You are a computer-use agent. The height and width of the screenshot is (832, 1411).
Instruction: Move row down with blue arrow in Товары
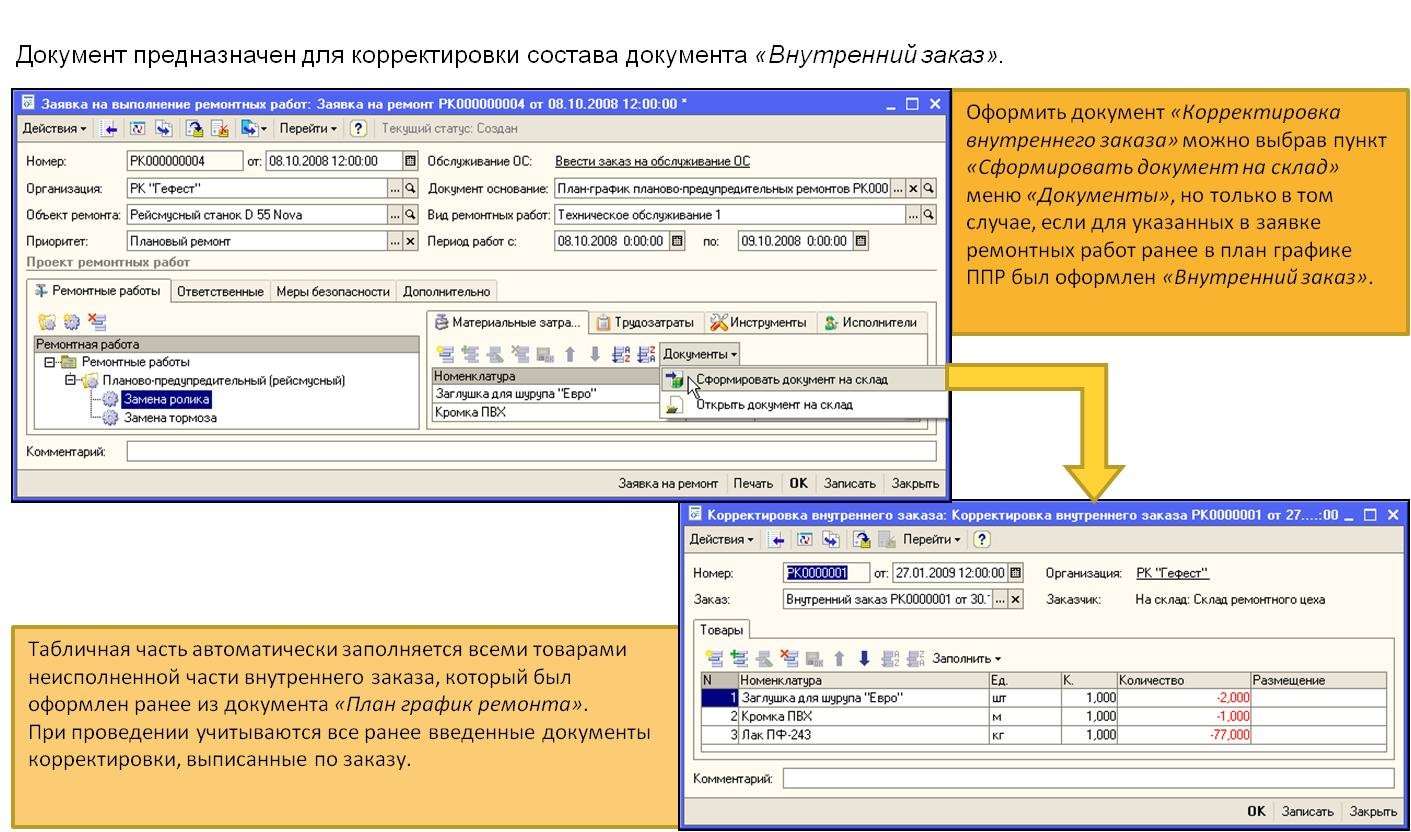coord(864,659)
